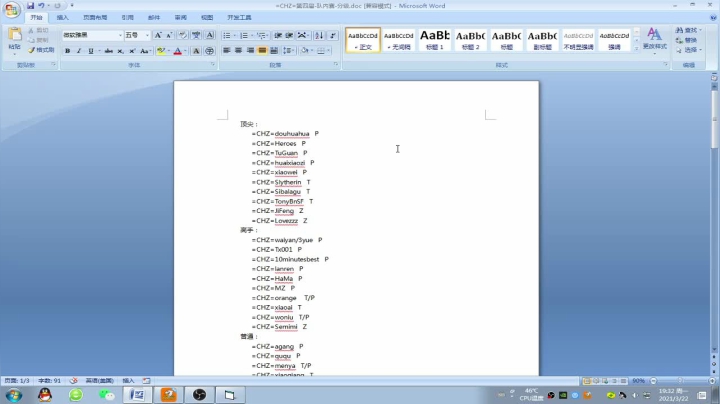Viewport: 720px width, 404px height.
Task: Sort text with the A-Z sort icon
Action: coord(320,35)
